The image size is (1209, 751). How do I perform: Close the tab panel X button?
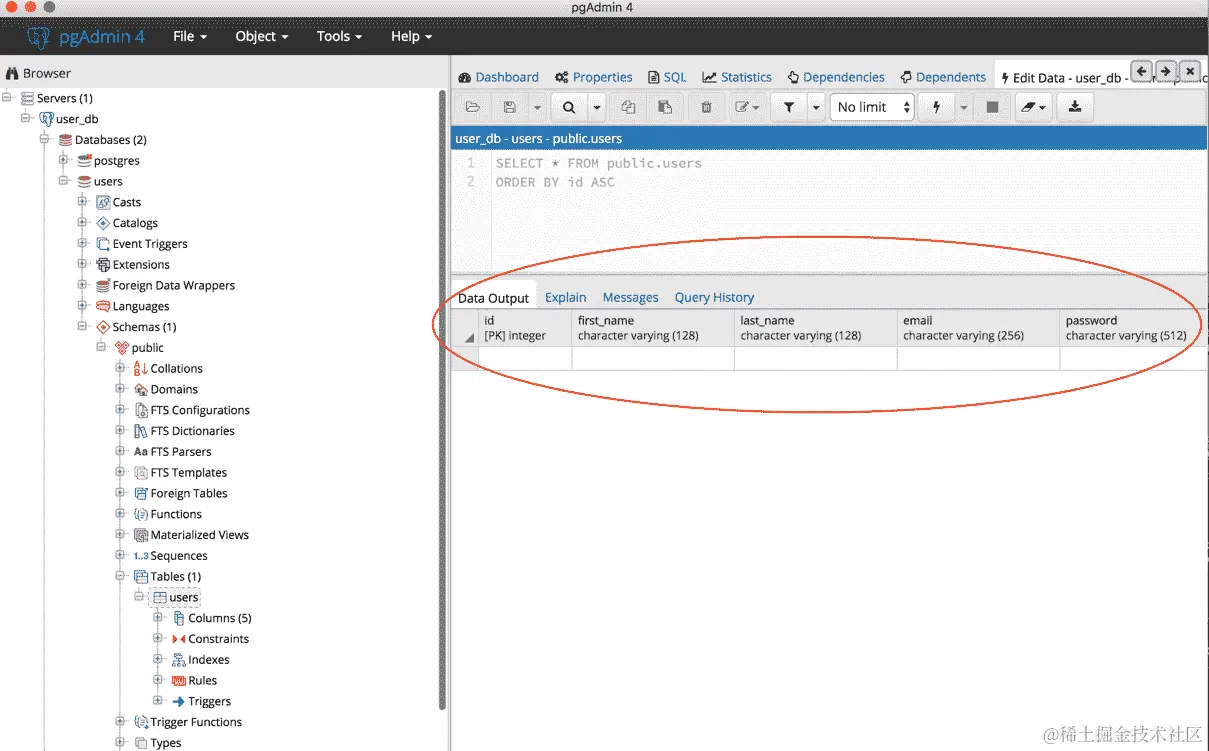pos(1190,71)
